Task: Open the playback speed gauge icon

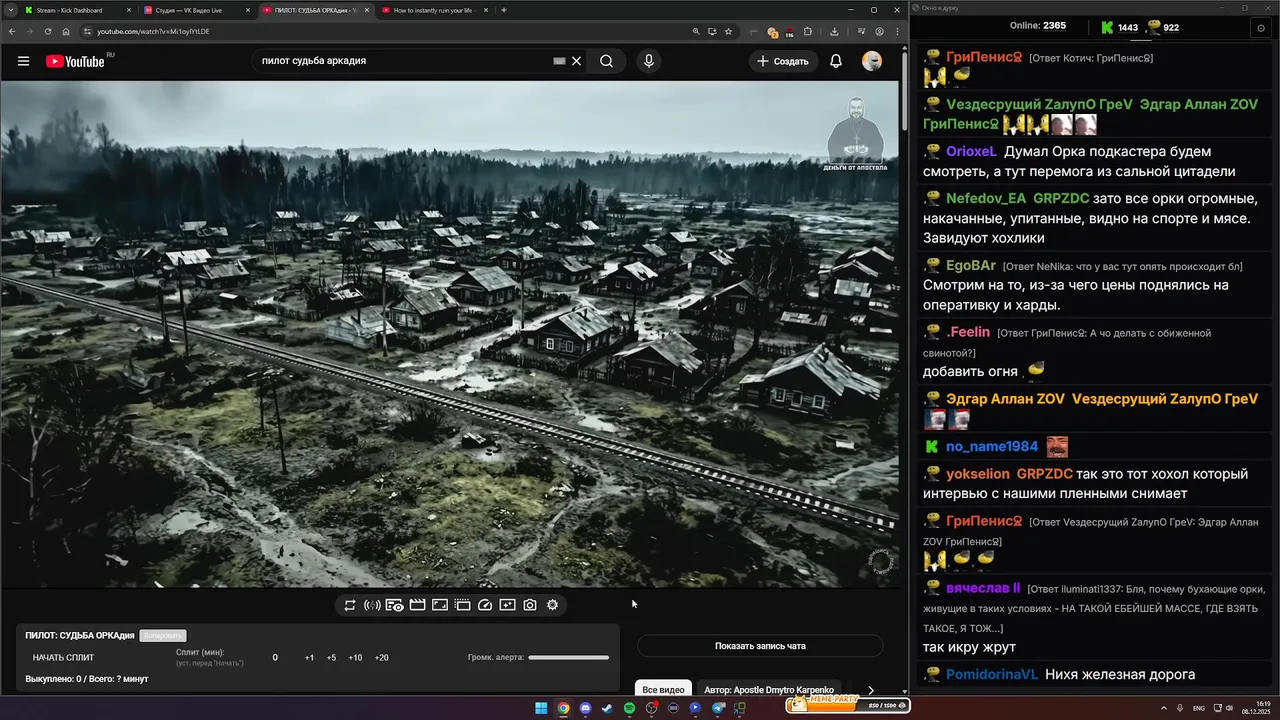Action: click(x=485, y=605)
